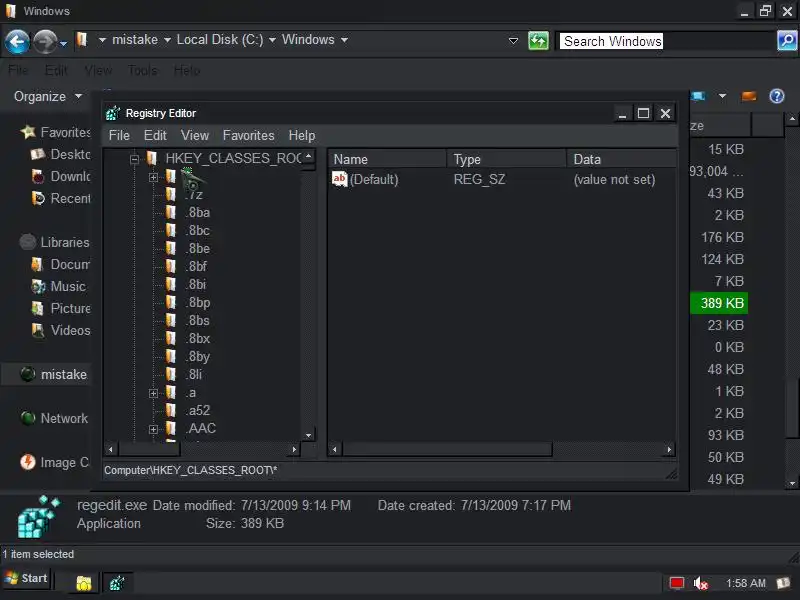Expand the first subkey under HKEY_CLASSES_ROOT
Screen dimensions: 800x600
[x=153, y=177]
